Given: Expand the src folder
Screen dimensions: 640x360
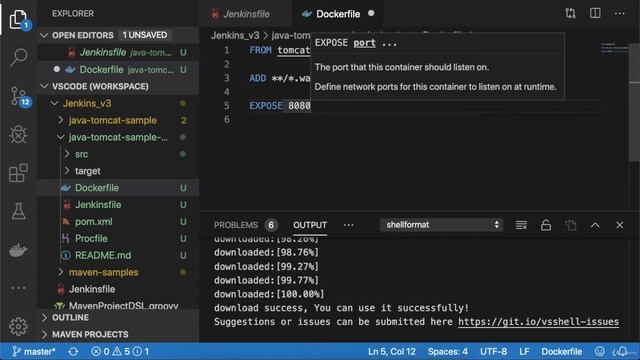Looking at the screenshot, I should point(67,154).
